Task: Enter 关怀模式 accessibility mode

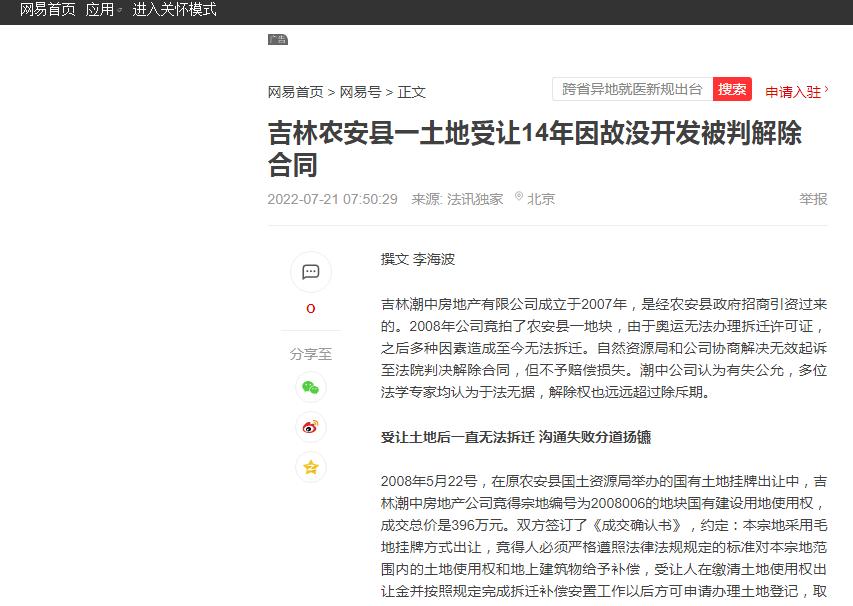Action: tap(174, 10)
